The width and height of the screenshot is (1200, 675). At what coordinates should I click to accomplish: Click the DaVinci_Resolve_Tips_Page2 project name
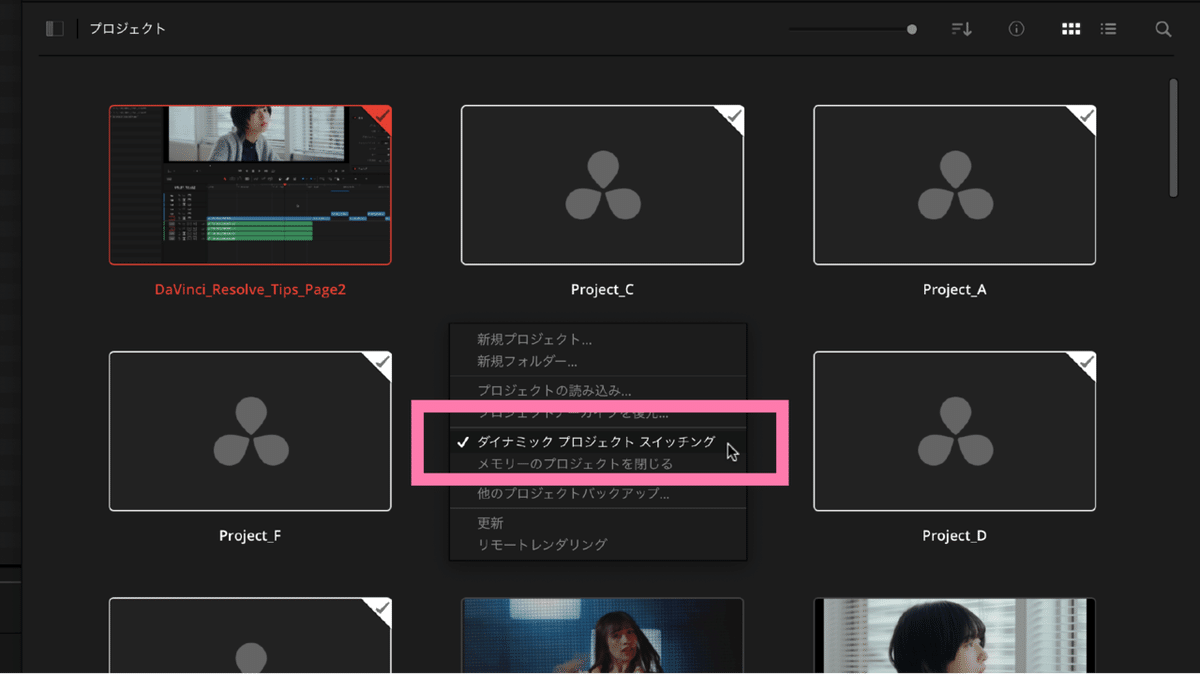click(250, 290)
